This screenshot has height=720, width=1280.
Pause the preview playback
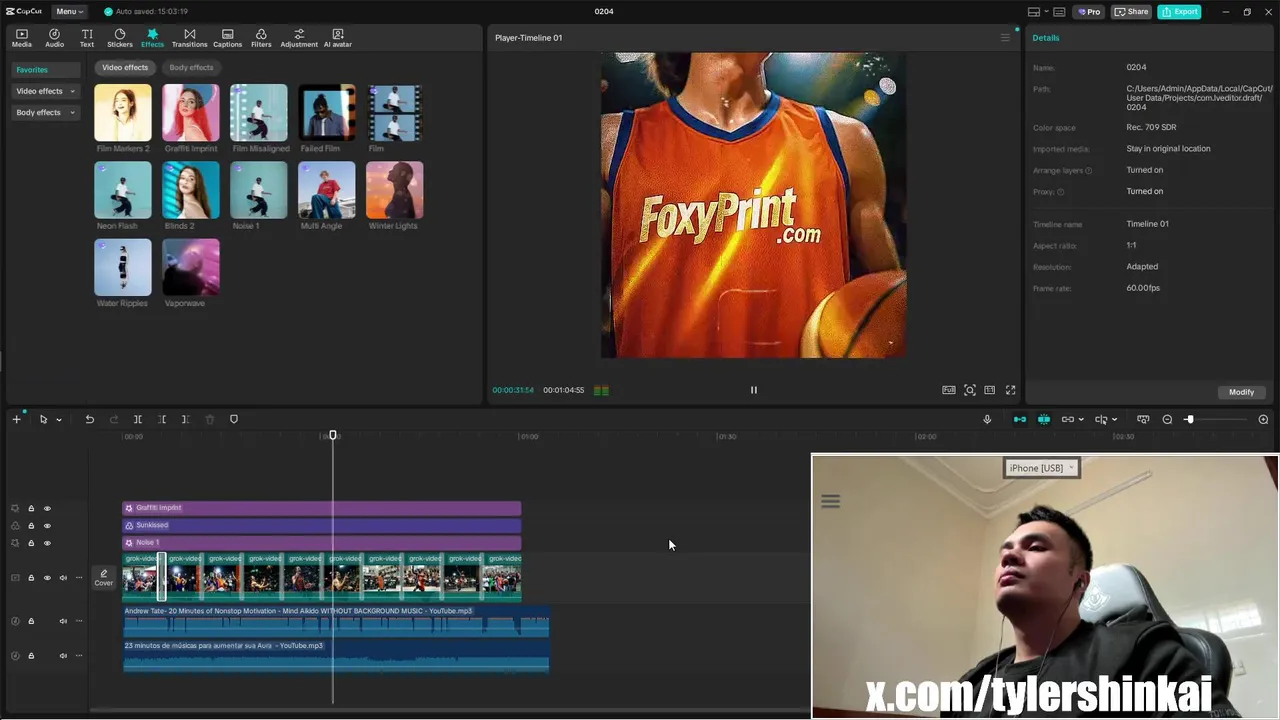point(754,390)
